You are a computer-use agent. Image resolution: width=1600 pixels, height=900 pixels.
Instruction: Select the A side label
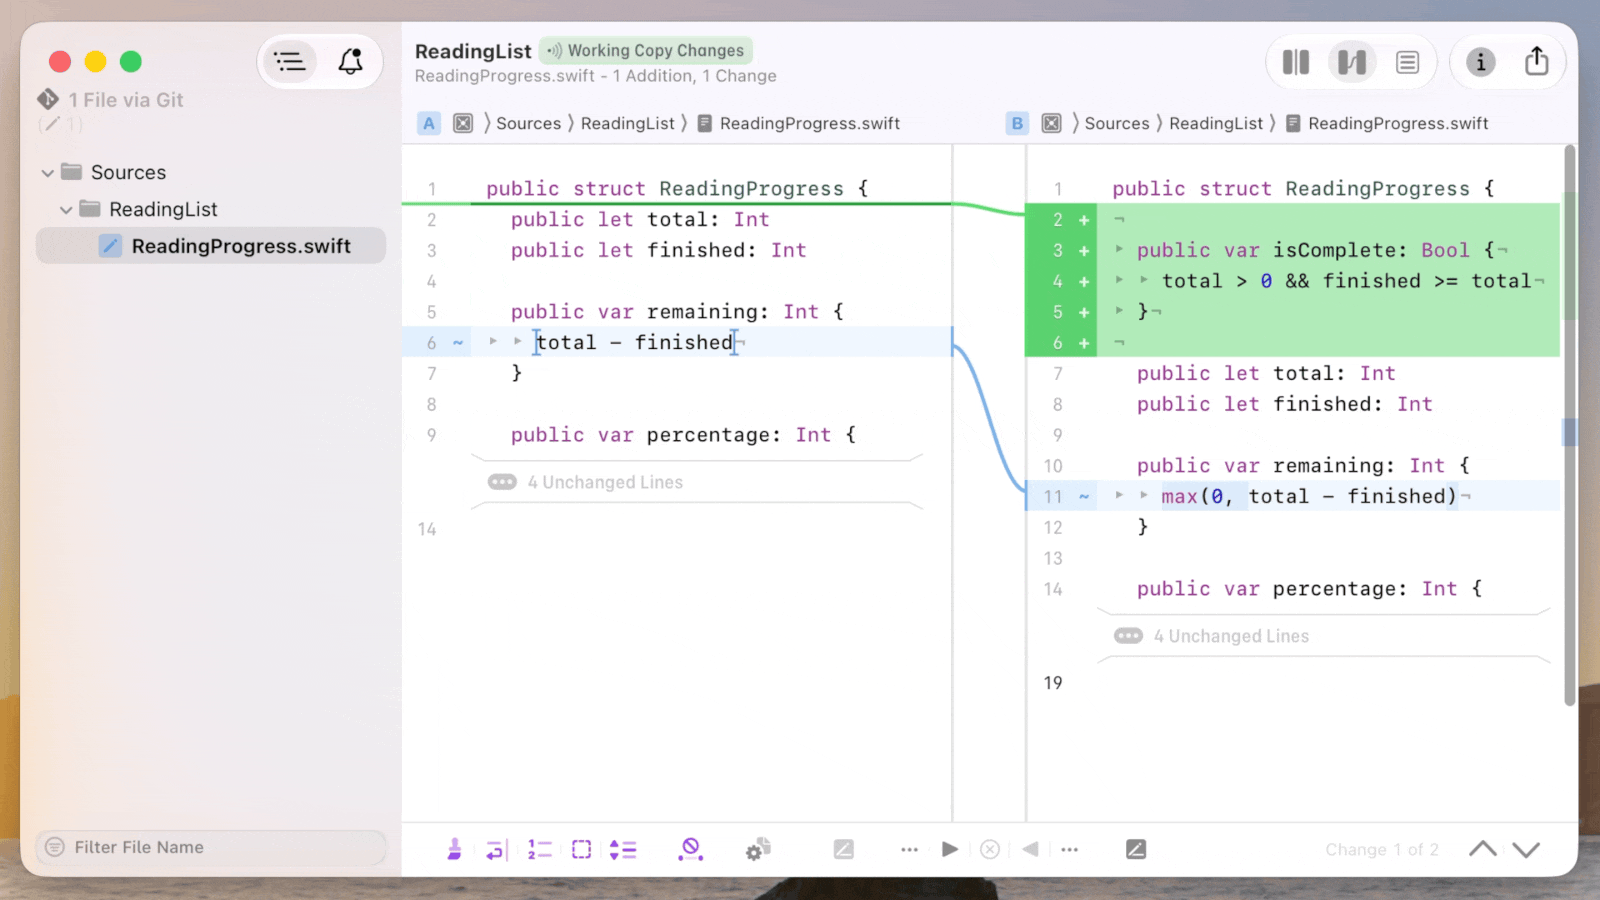pyautogui.click(x=429, y=123)
